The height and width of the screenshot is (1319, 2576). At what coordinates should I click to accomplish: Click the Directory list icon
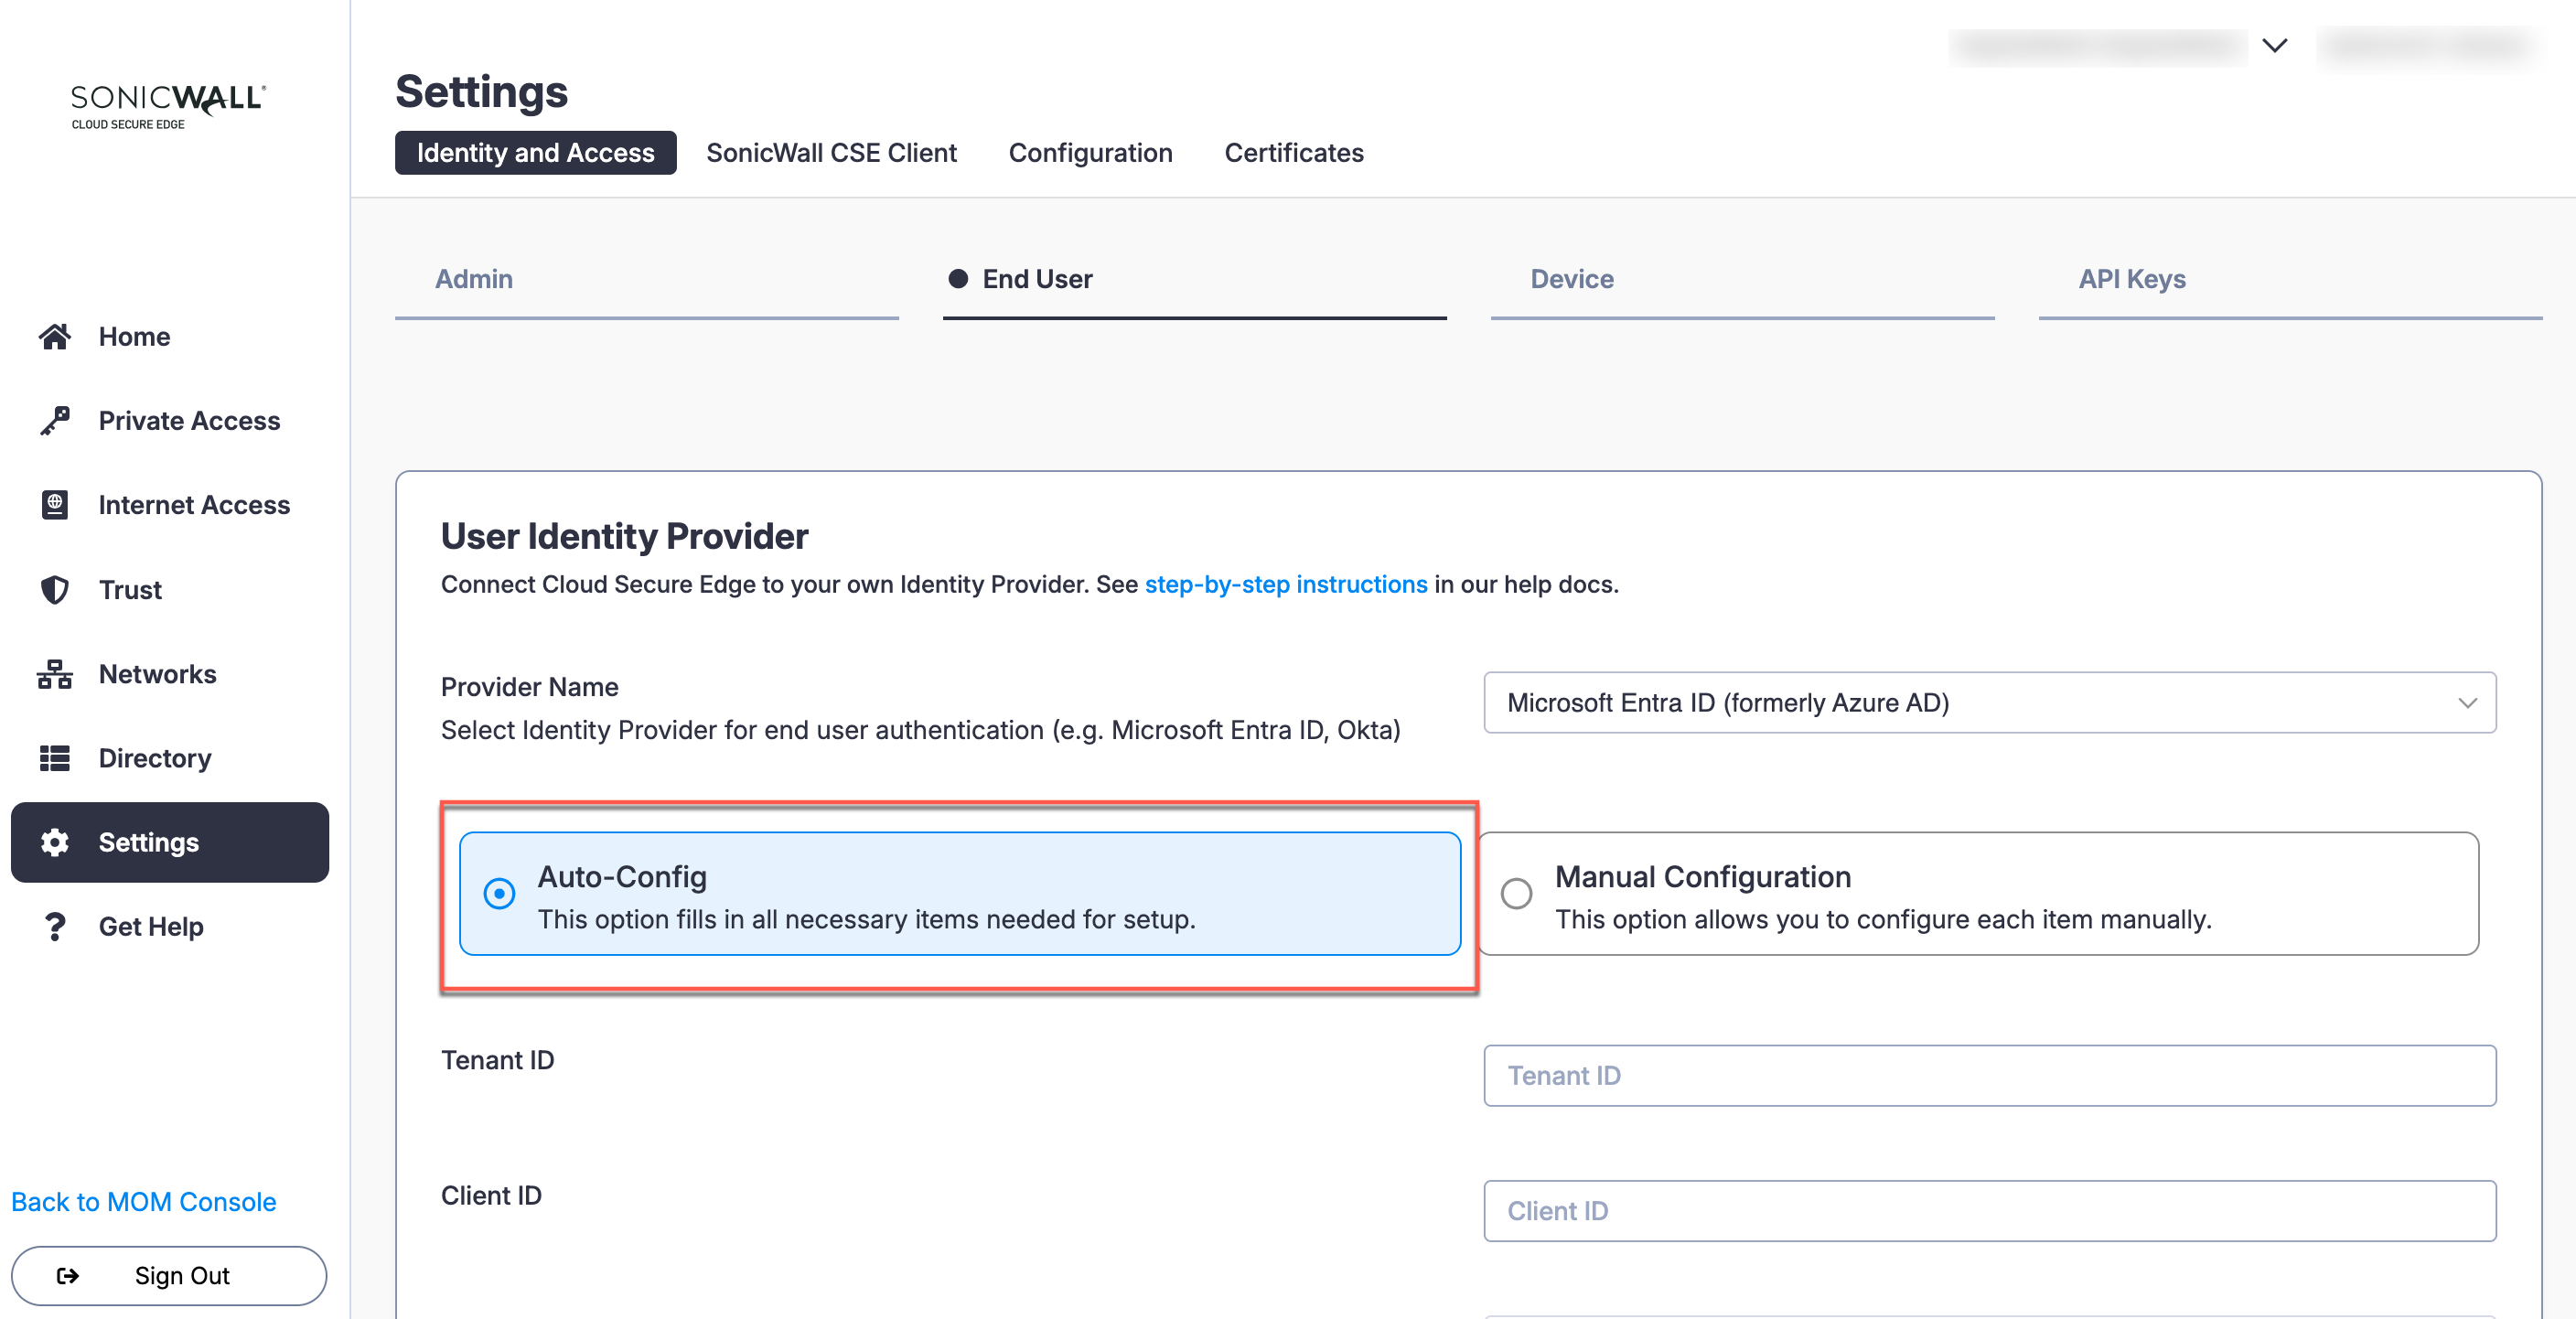pyautogui.click(x=55, y=758)
